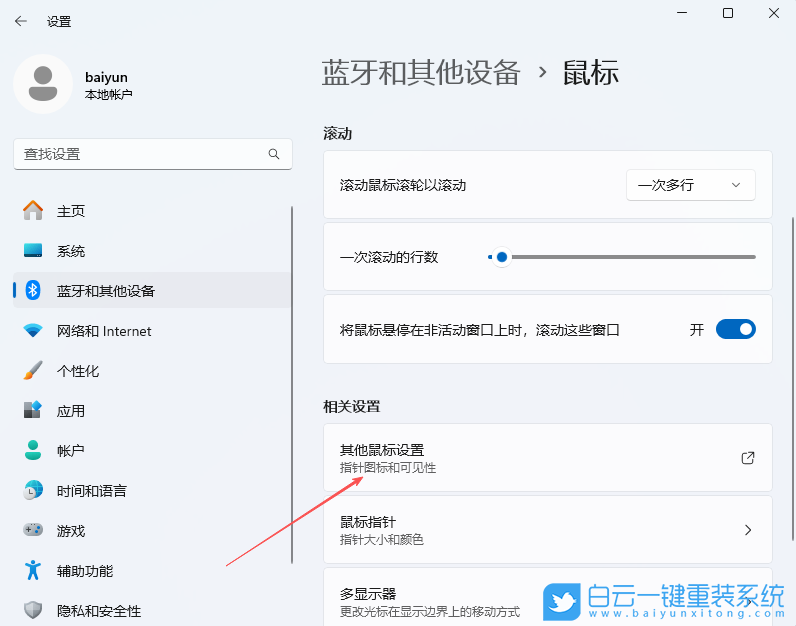Click the gamepad icon next to 游戏
Screen dimensions: 796x626
[33, 530]
